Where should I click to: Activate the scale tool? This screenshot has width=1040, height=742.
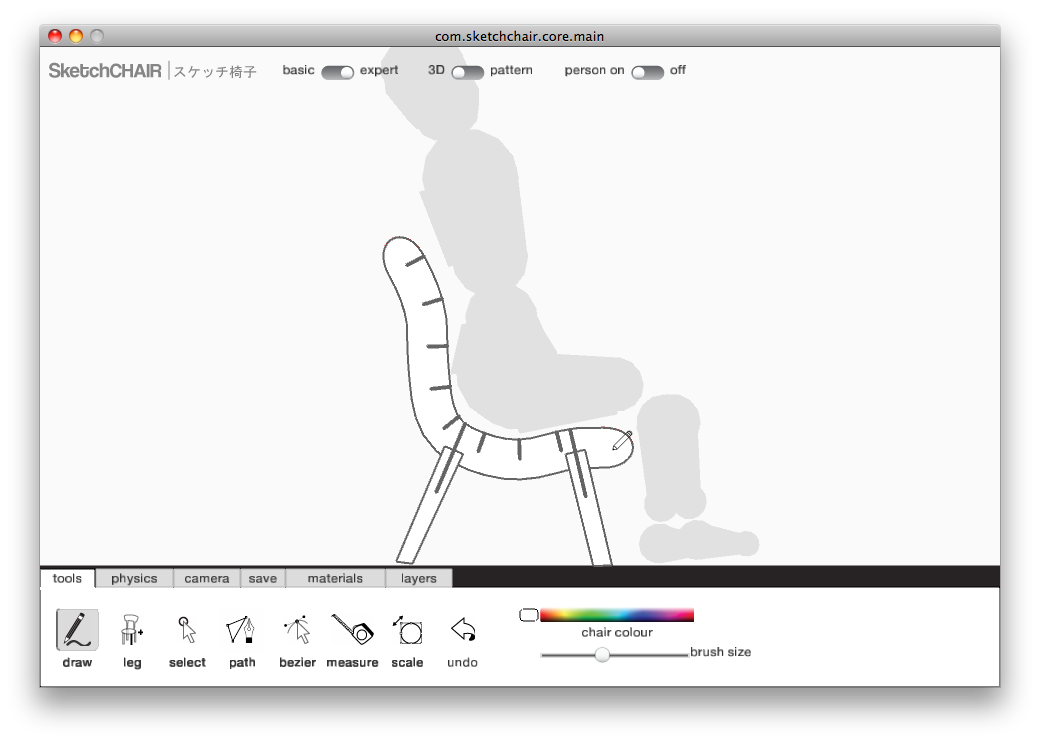click(x=407, y=630)
